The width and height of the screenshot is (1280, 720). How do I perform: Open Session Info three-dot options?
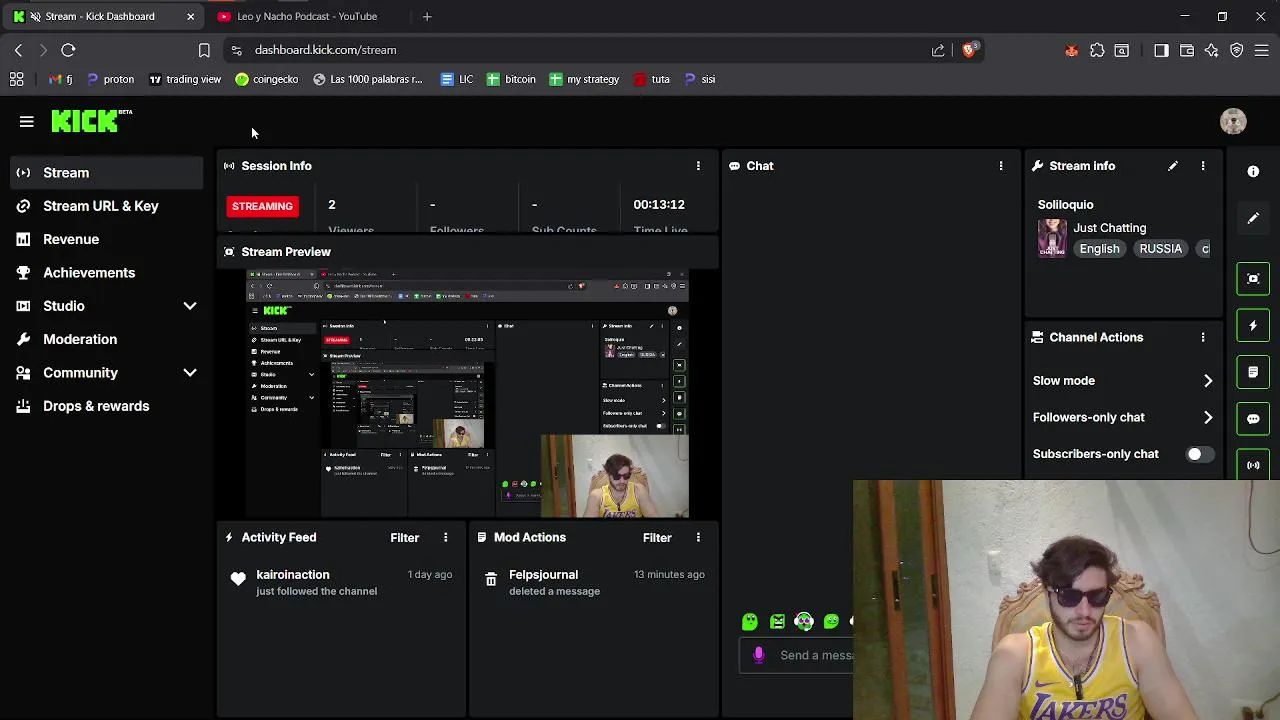(698, 166)
